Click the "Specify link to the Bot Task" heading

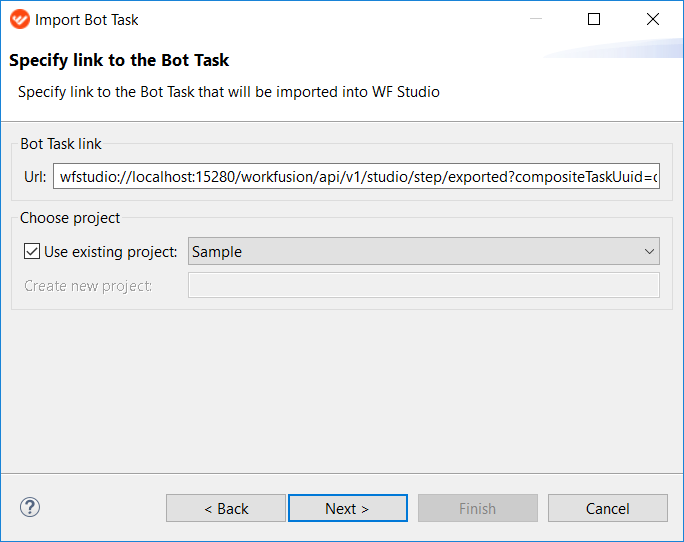click(119, 60)
